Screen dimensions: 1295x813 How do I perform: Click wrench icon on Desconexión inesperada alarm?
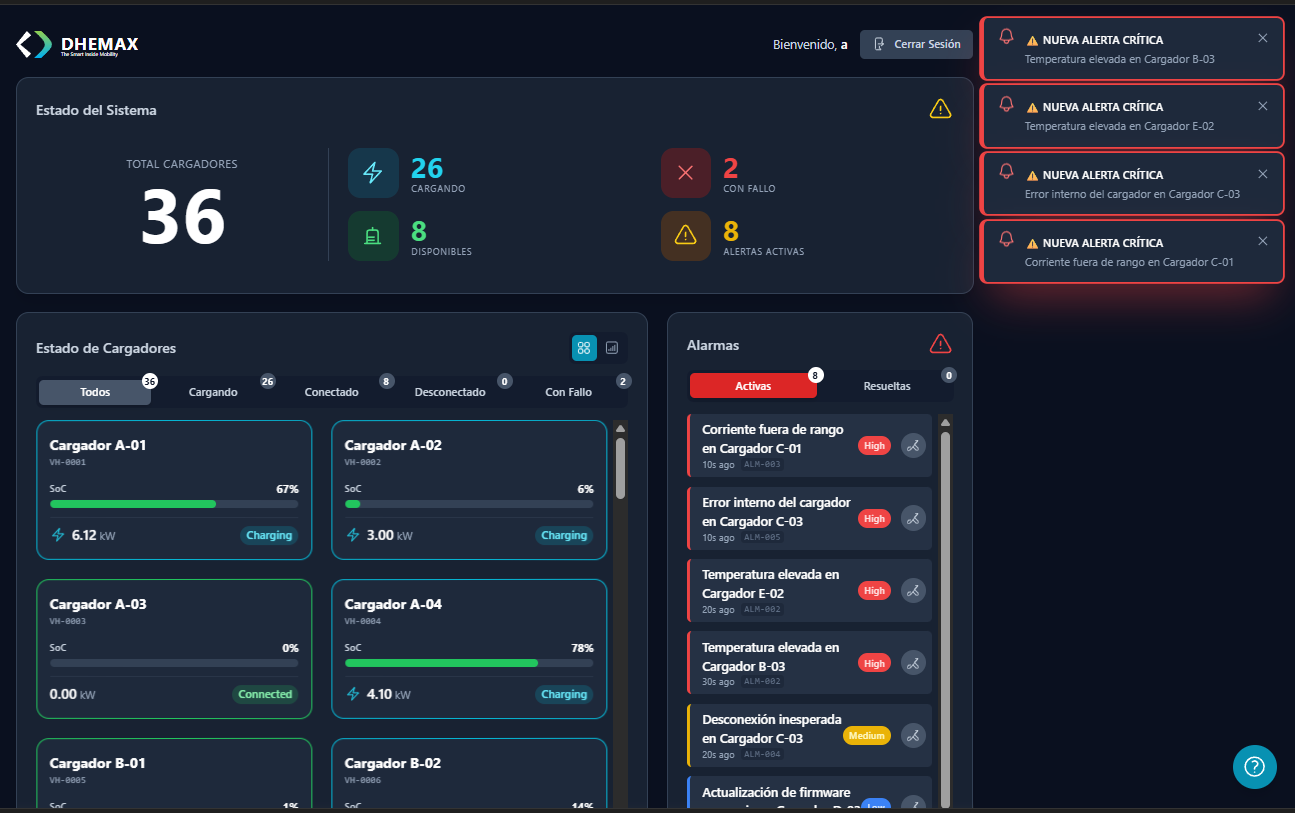coord(912,735)
